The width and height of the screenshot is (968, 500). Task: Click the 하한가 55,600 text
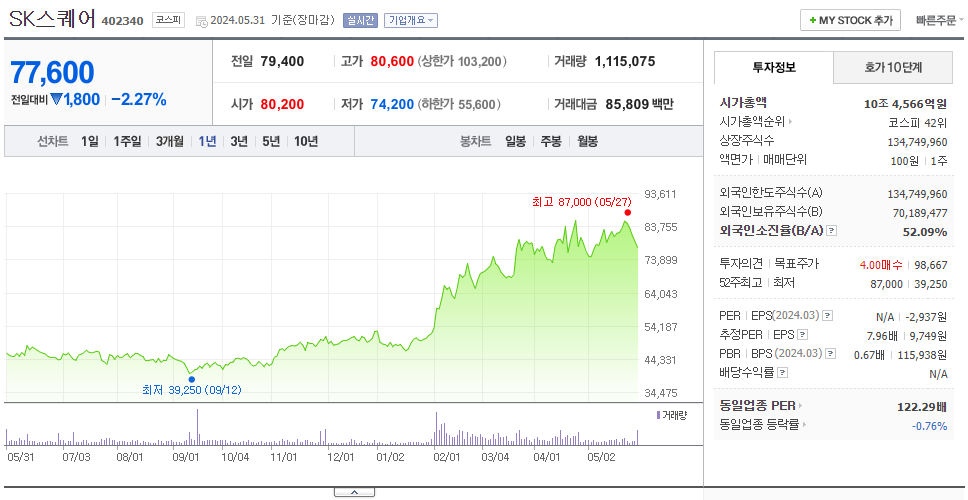click(x=459, y=104)
